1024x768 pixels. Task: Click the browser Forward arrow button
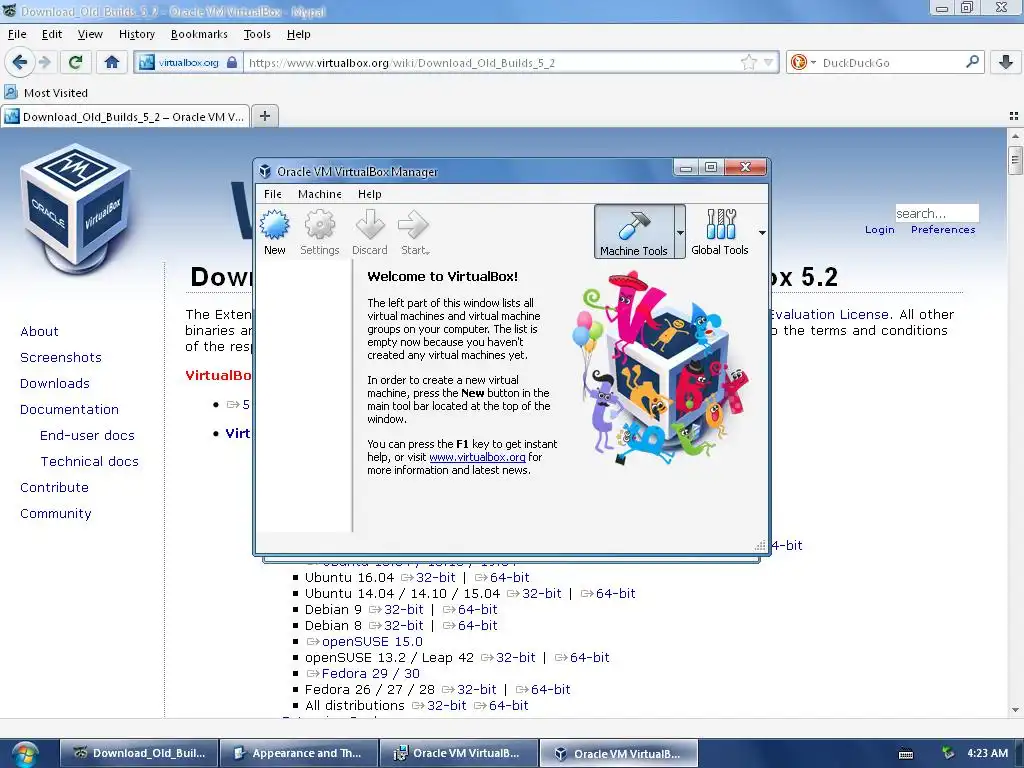tap(44, 62)
